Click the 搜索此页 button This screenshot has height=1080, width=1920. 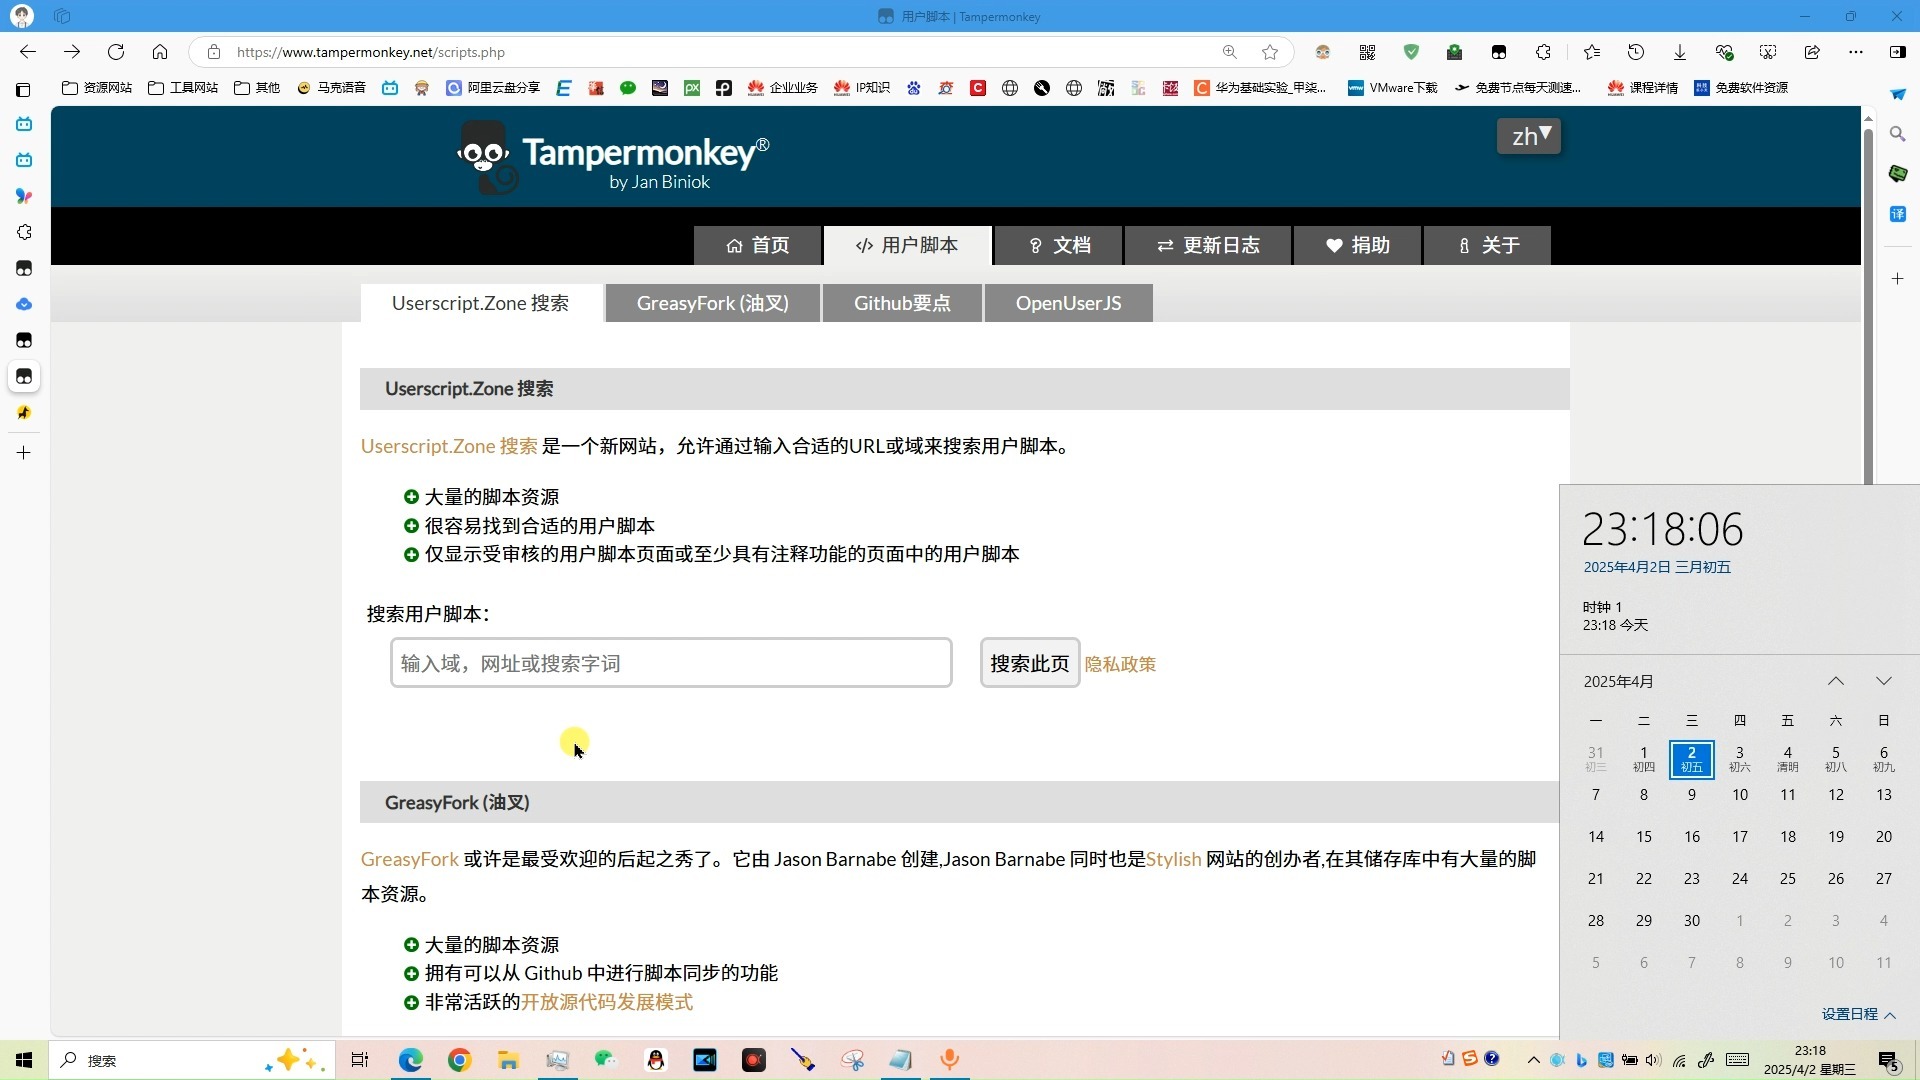(1029, 663)
